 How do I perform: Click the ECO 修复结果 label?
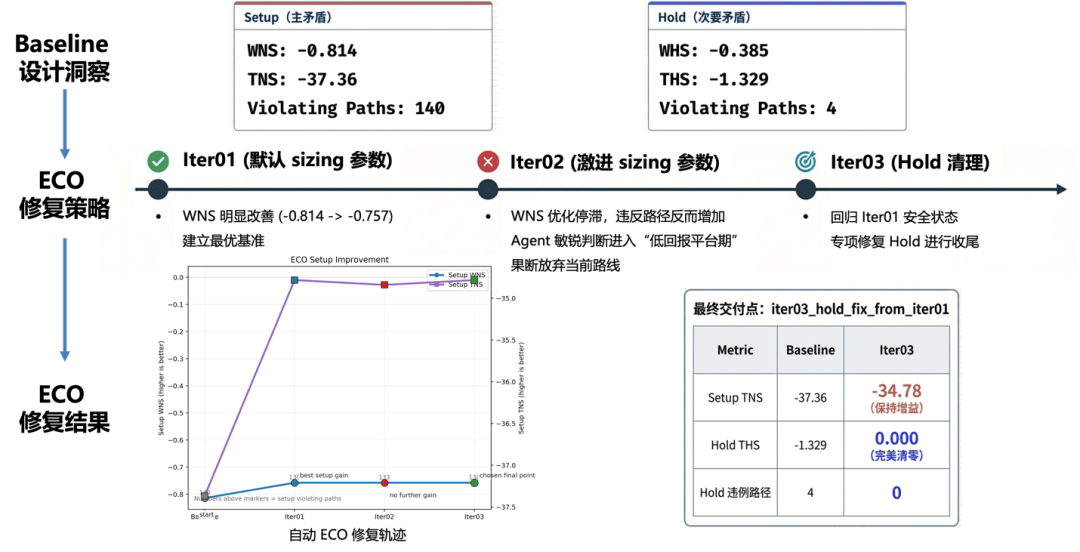point(64,408)
